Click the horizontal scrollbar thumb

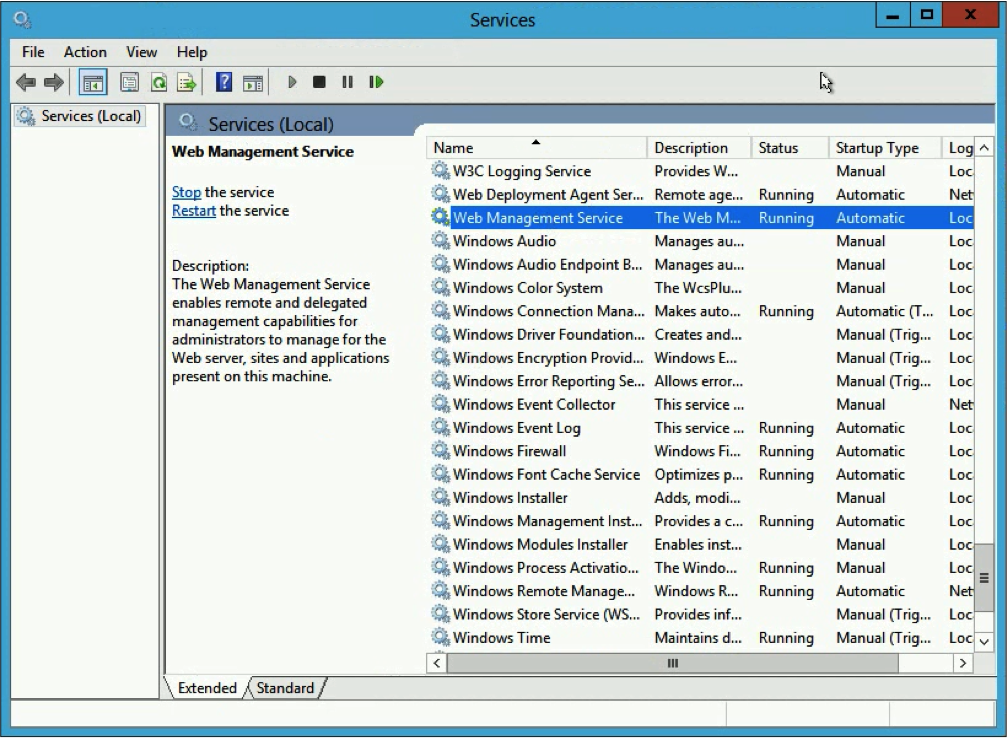pos(672,663)
